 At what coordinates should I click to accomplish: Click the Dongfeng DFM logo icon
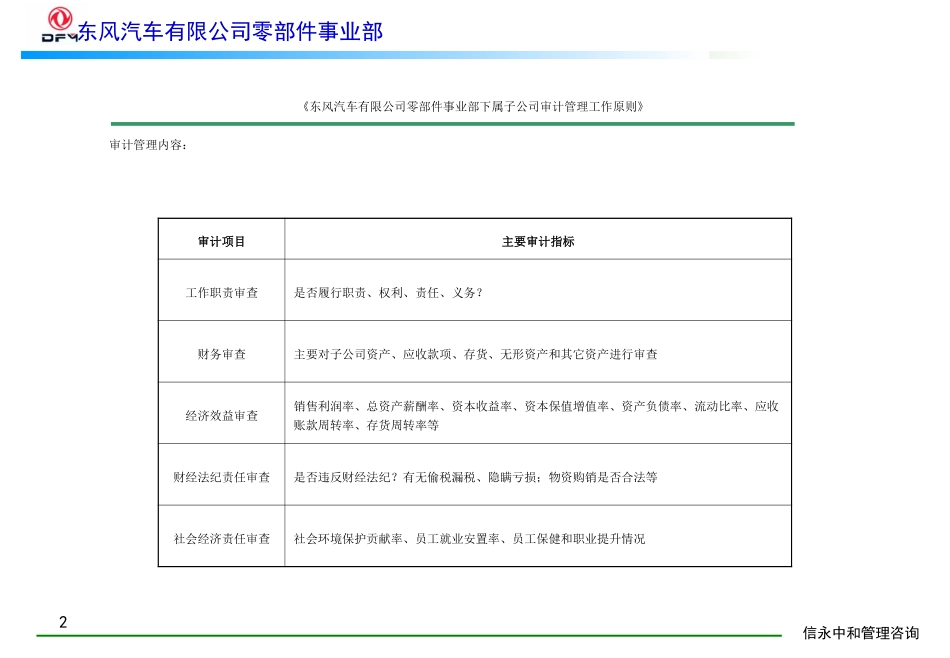pyautogui.click(x=59, y=25)
